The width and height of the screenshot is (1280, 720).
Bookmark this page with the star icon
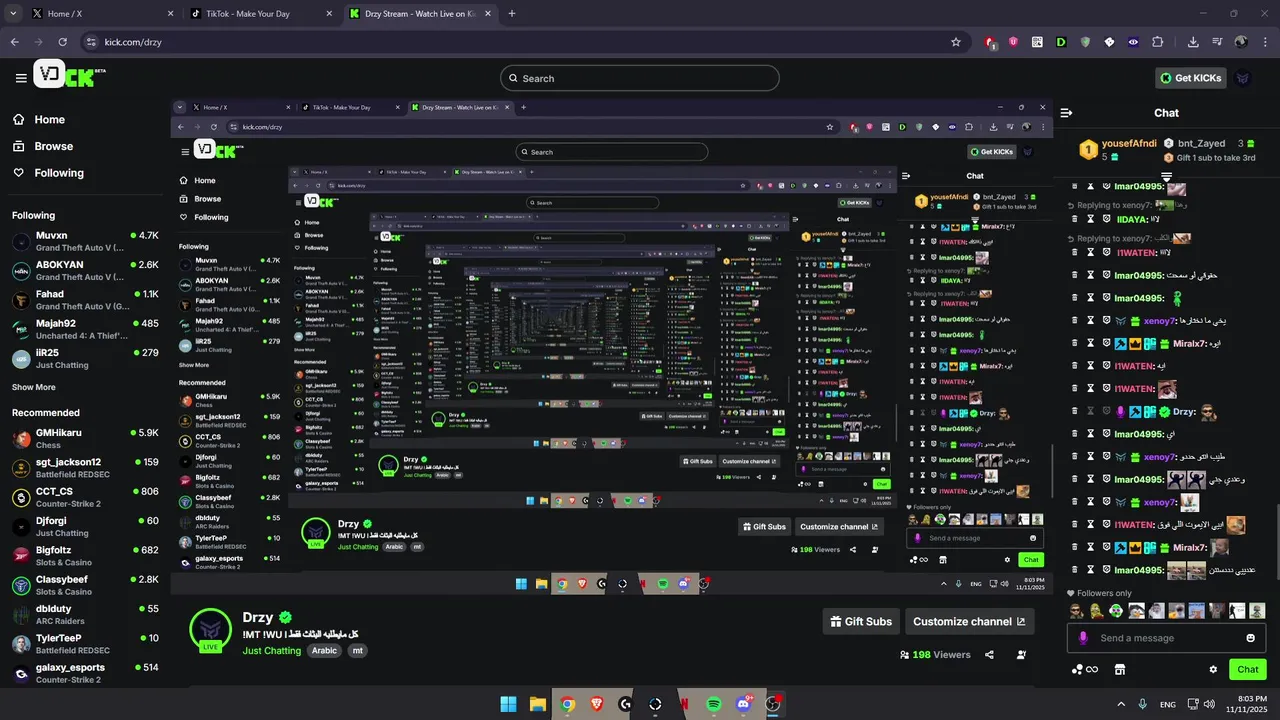click(956, 42)
